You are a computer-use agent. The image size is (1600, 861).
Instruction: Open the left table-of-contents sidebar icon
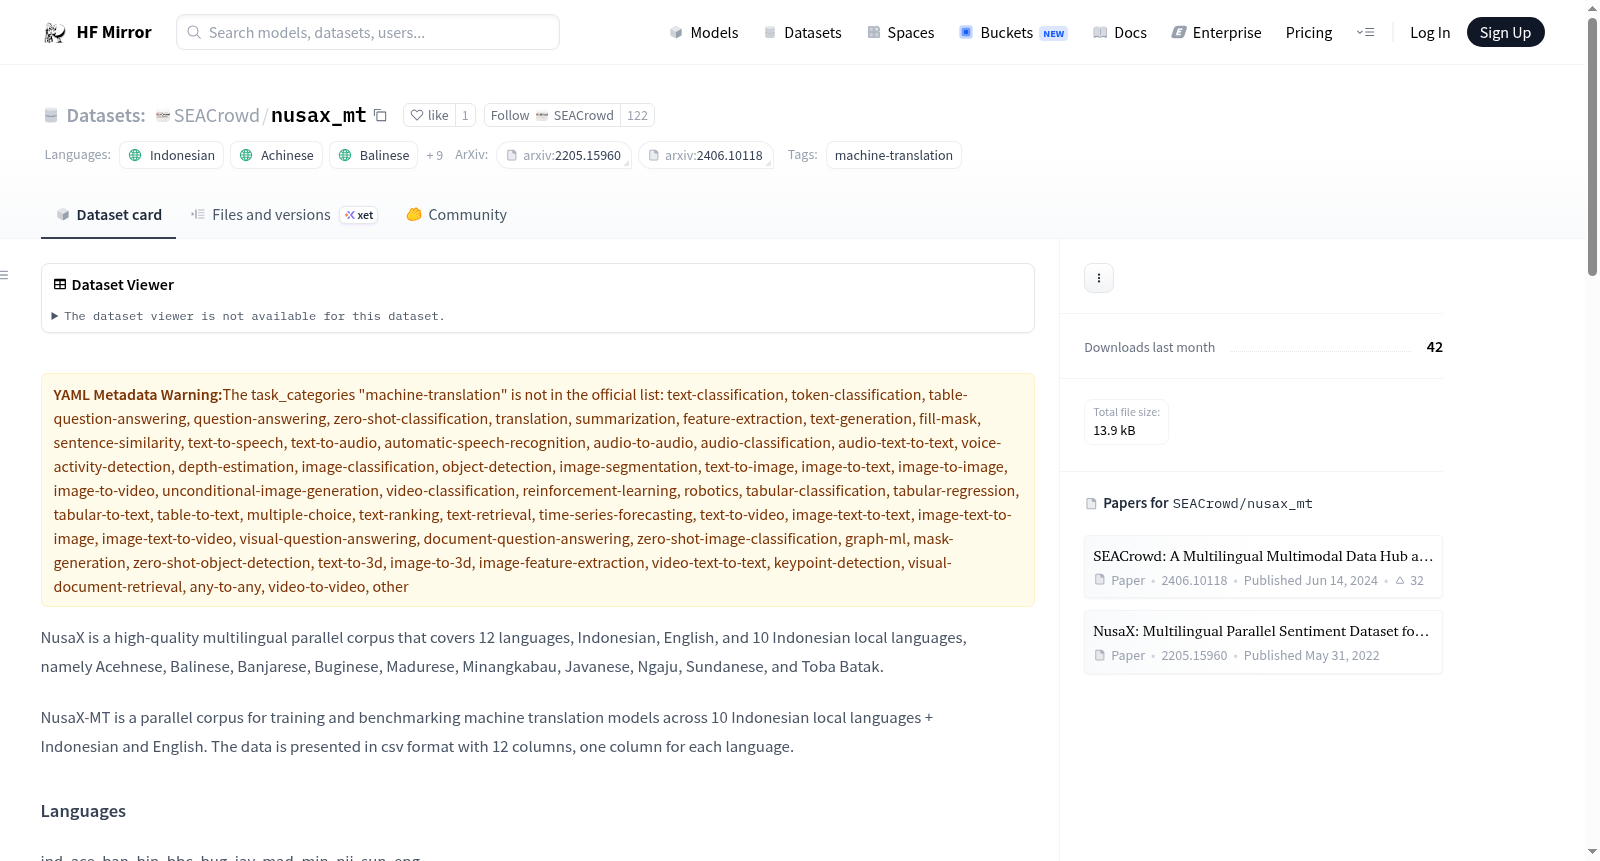pyautogui.click(x=5, y=275)
